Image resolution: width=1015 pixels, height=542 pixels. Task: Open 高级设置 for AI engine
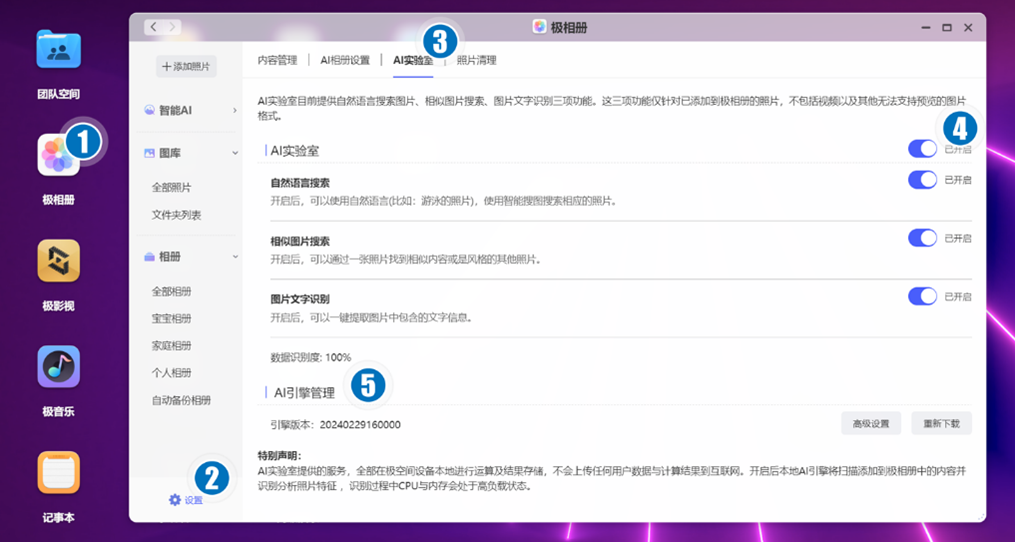point(871,423)
